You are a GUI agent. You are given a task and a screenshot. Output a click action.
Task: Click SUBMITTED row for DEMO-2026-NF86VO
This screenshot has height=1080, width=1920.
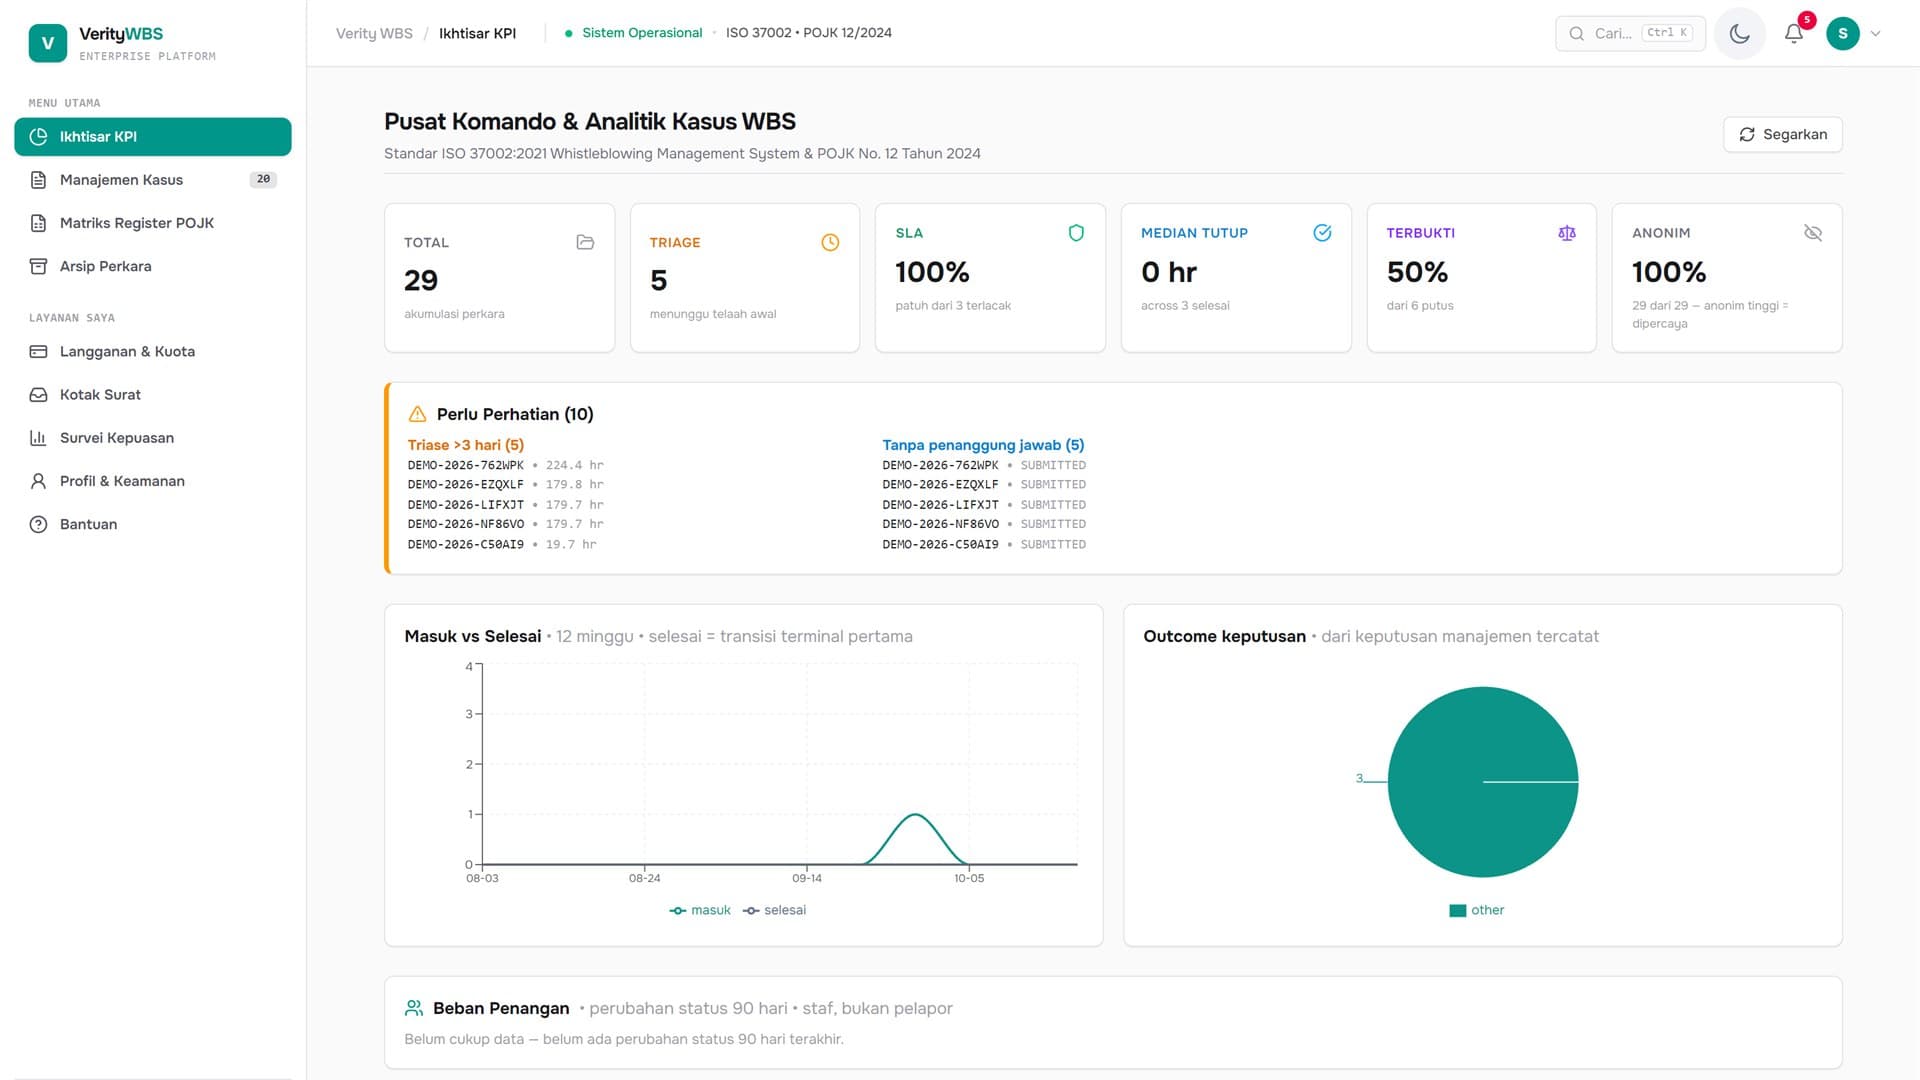point(984,524)
